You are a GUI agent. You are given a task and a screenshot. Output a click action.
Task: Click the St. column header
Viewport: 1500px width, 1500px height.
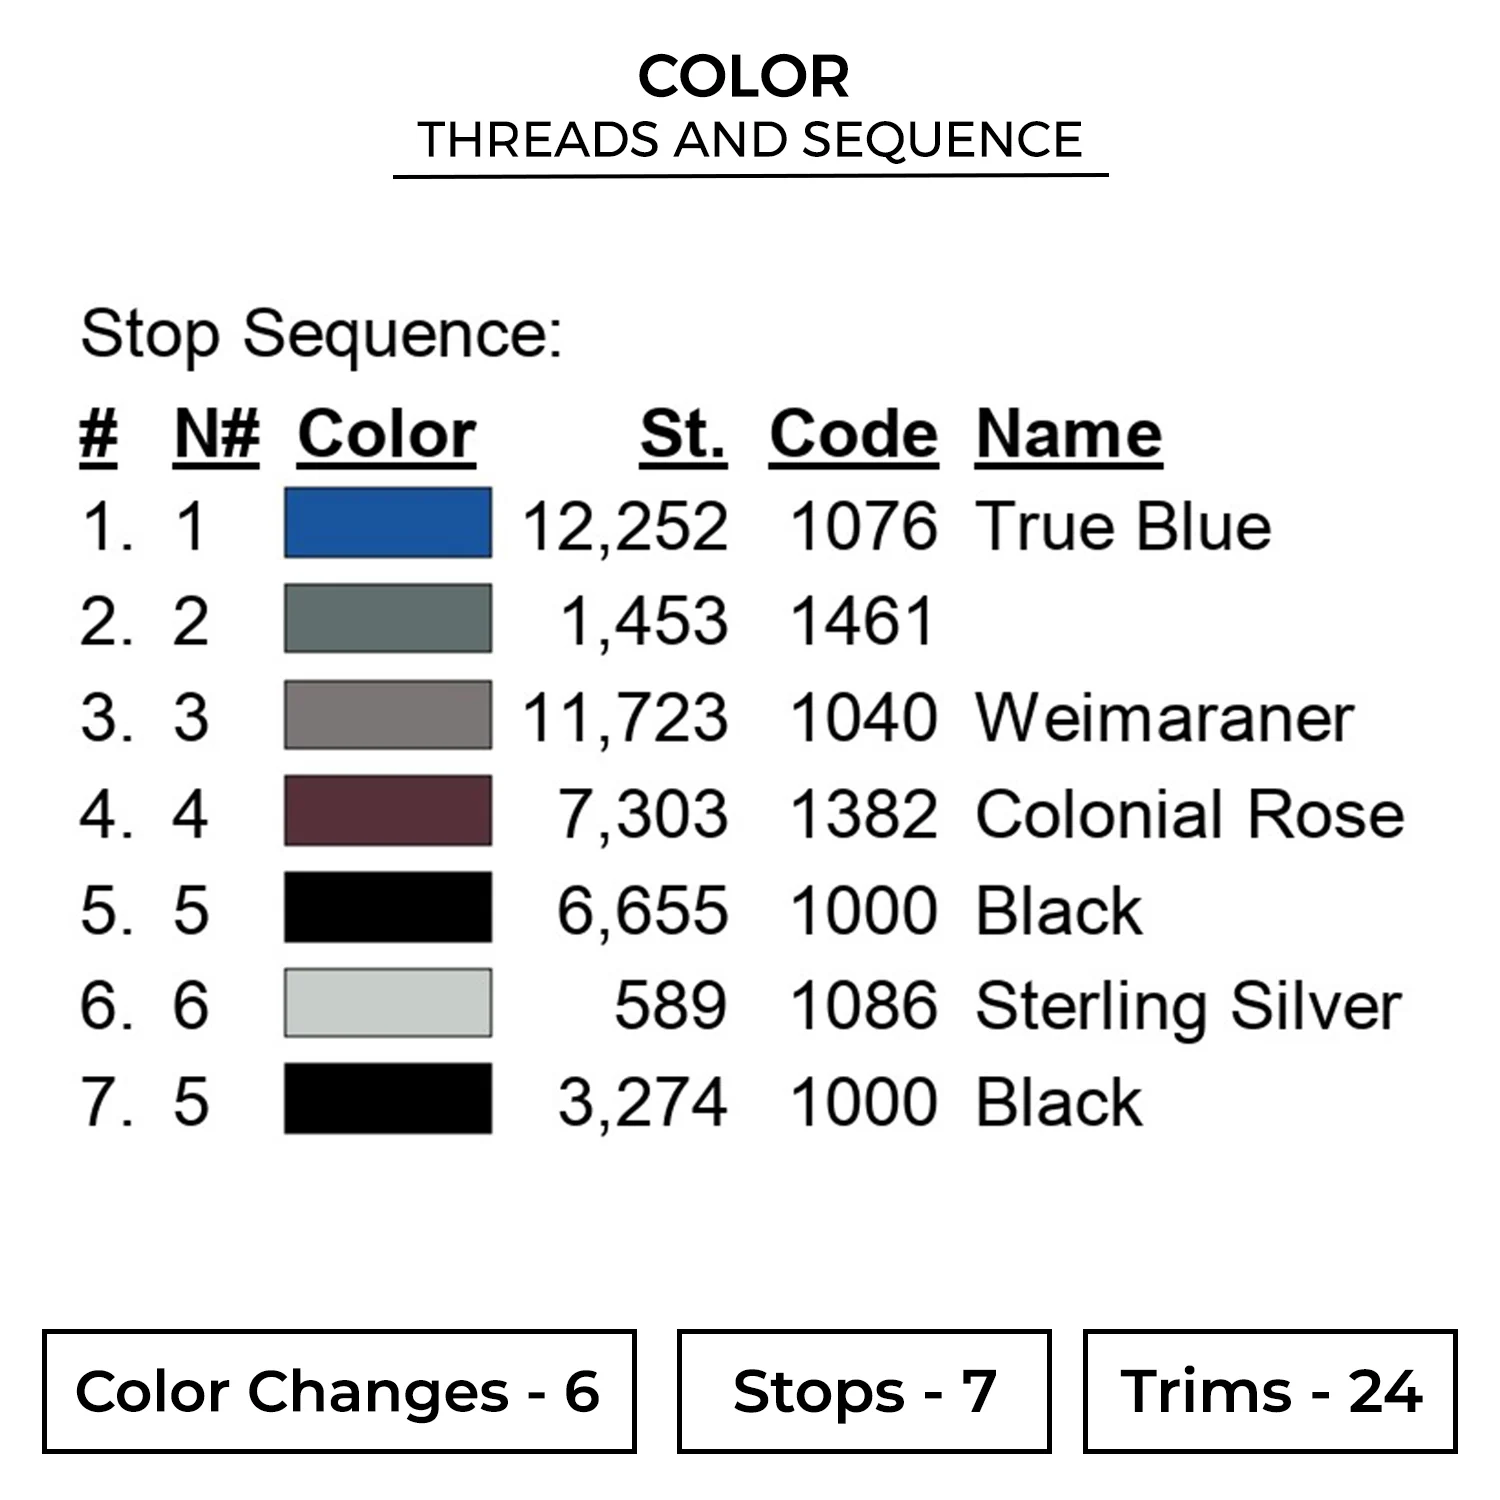pos(683,435)
